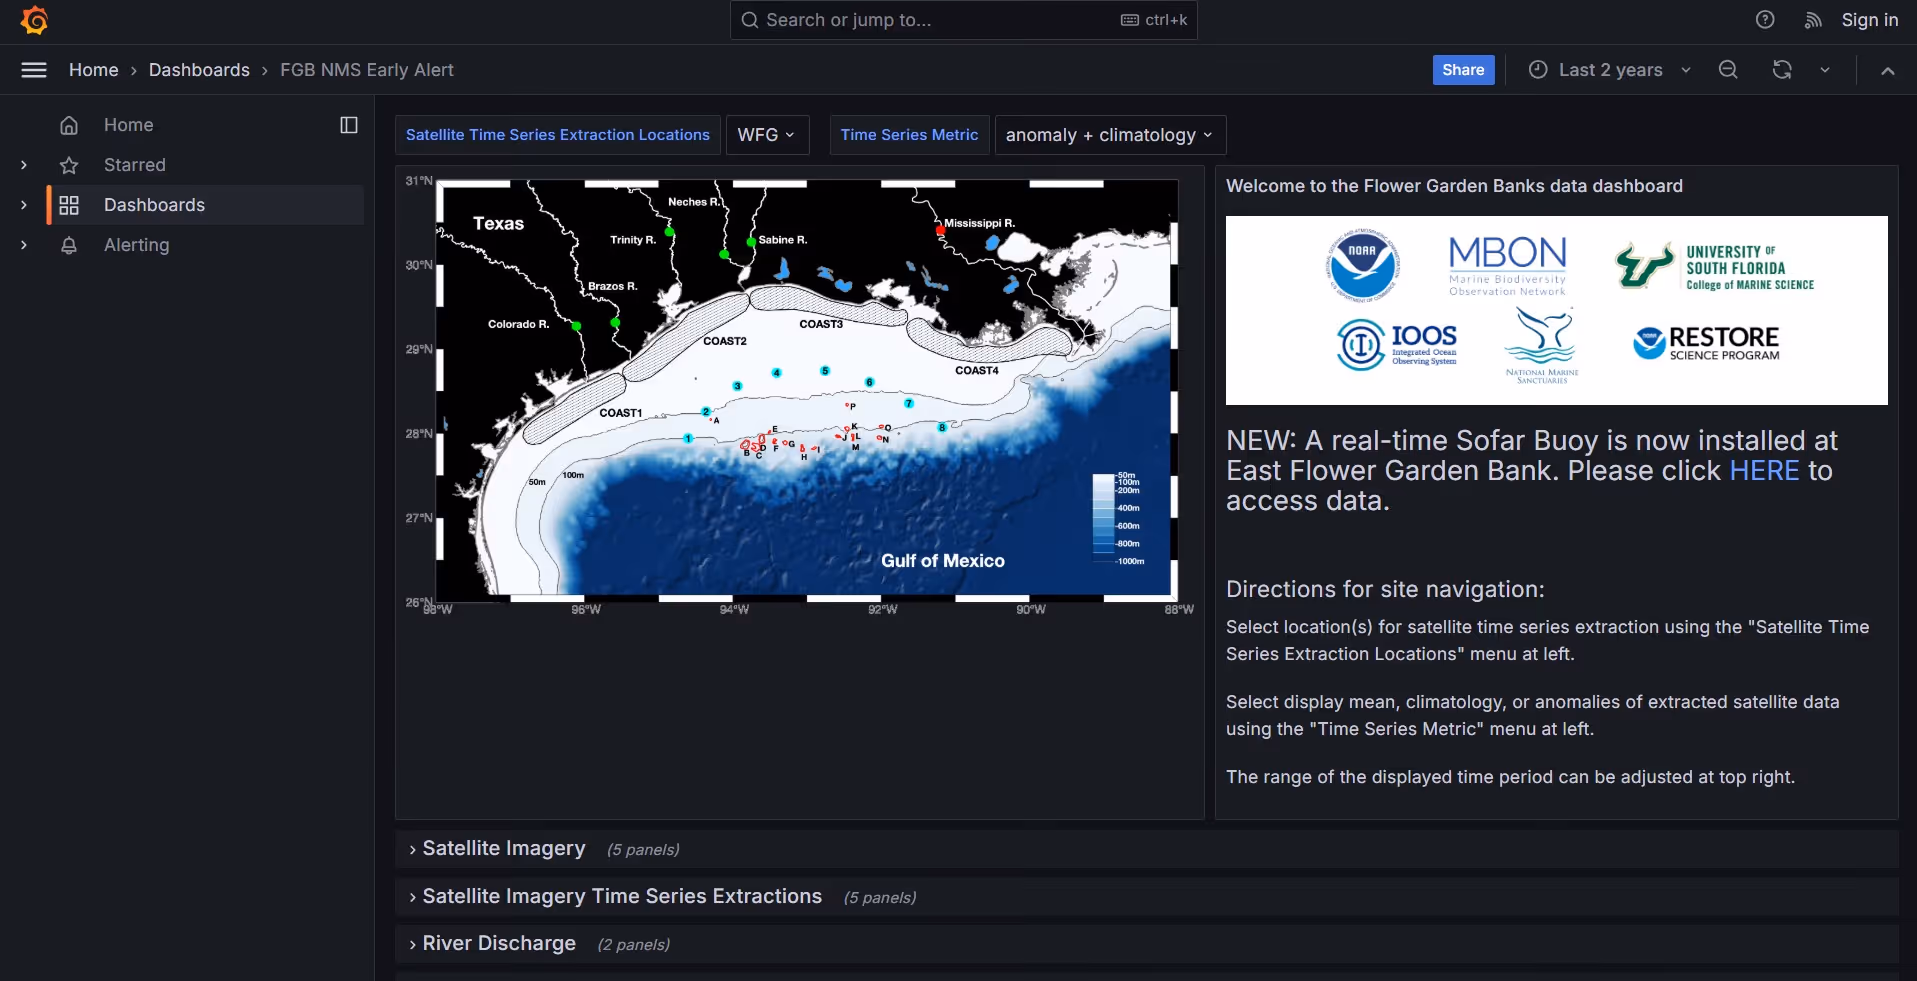Open the anomaly + climatology metric dropdown
1917x981 pixels.
point(1110,135)
